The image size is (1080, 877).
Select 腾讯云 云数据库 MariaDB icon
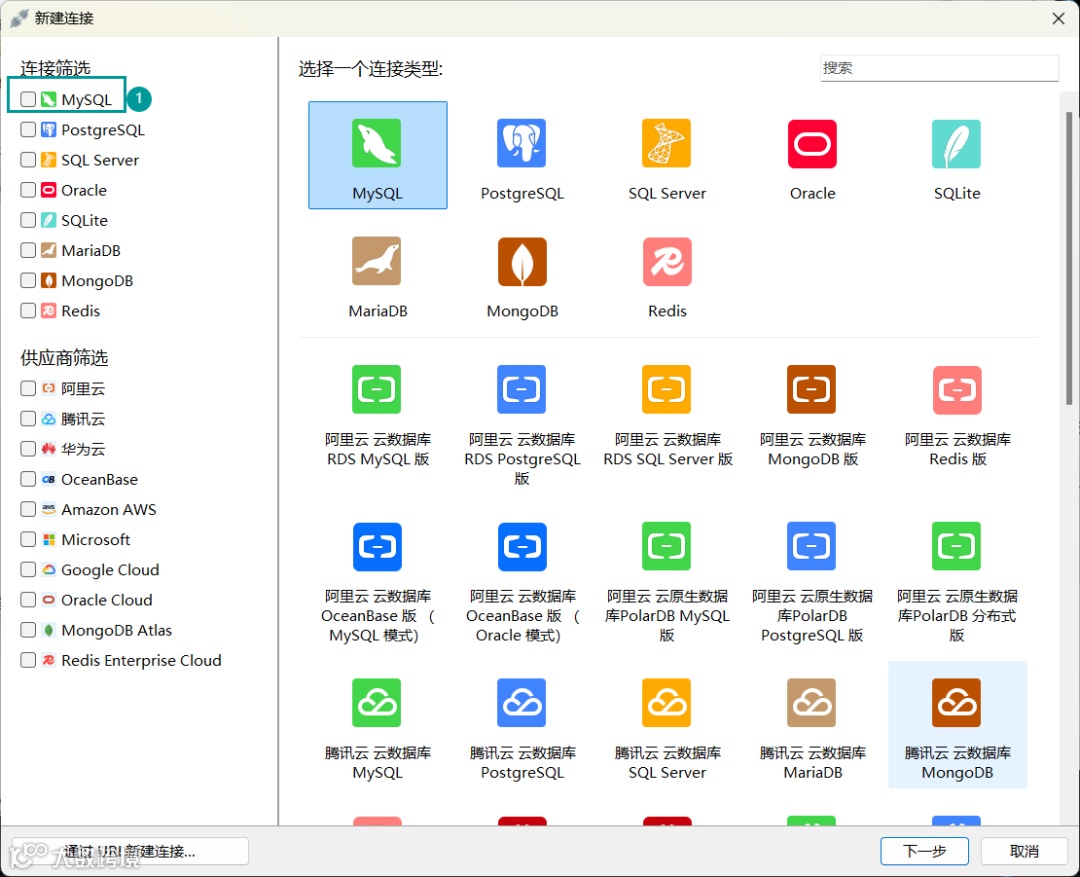811,703
